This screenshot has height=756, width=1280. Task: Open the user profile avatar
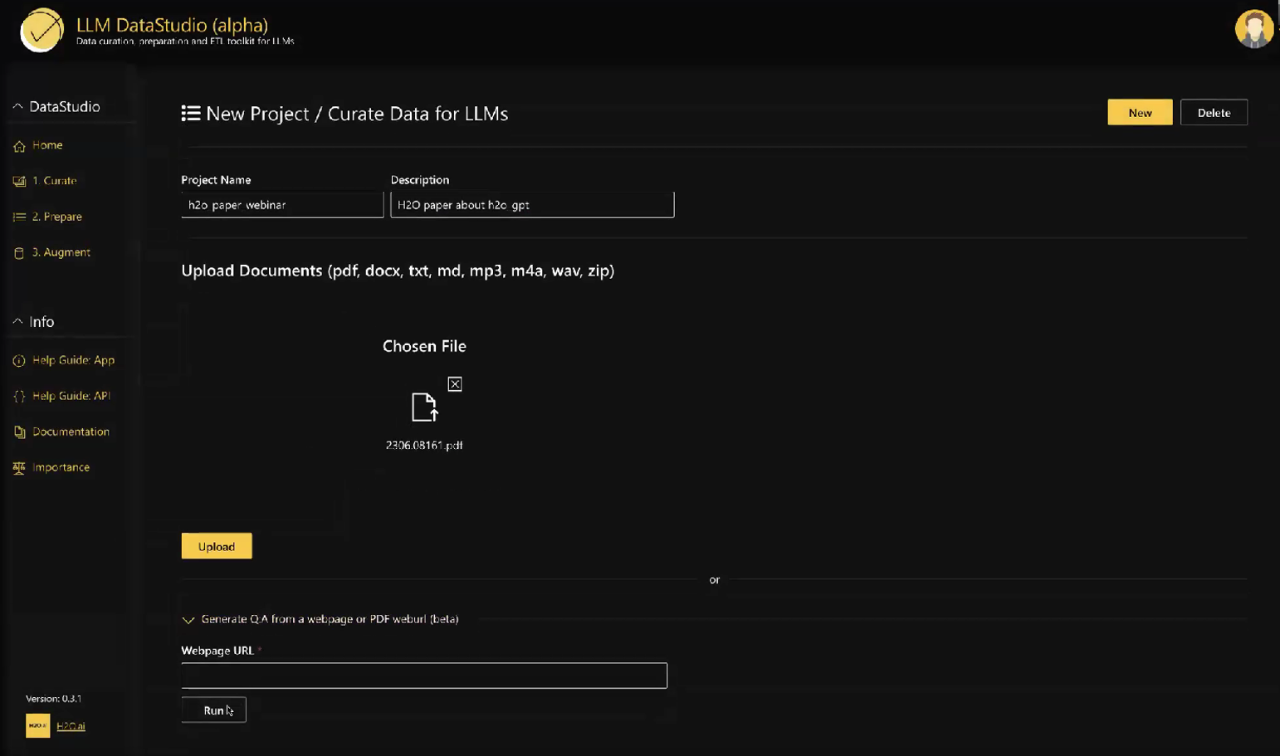point(1254,29)
